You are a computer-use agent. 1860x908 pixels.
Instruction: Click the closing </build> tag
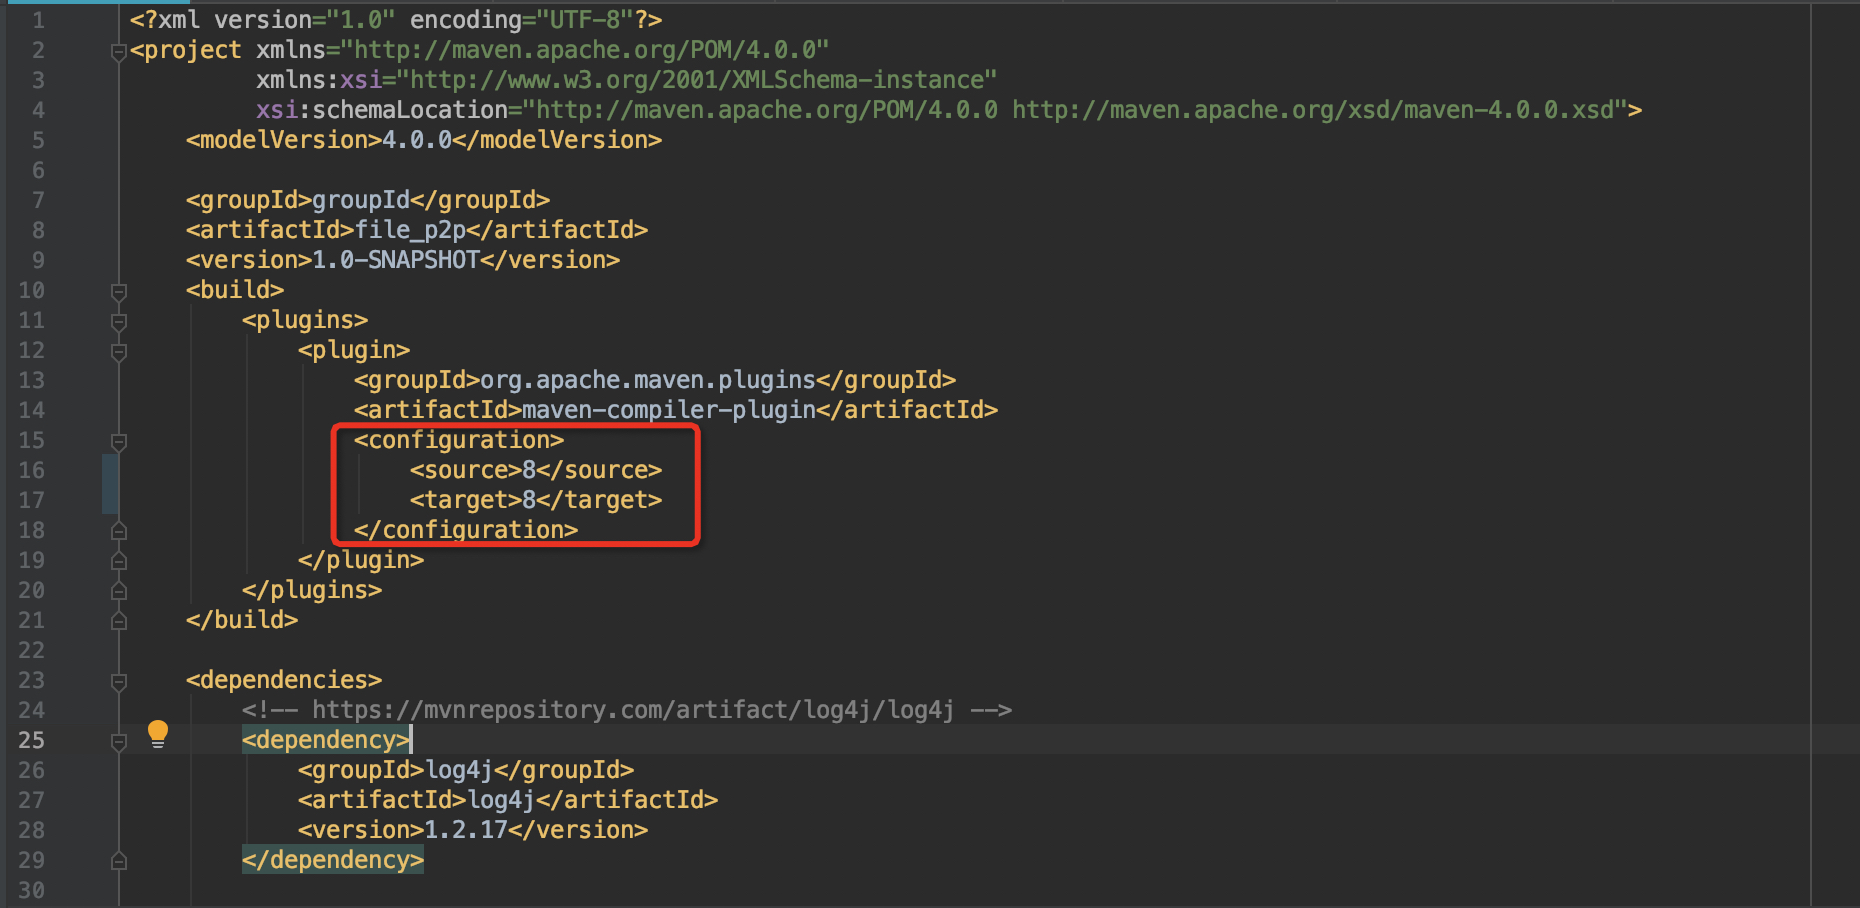coord(242,620)
